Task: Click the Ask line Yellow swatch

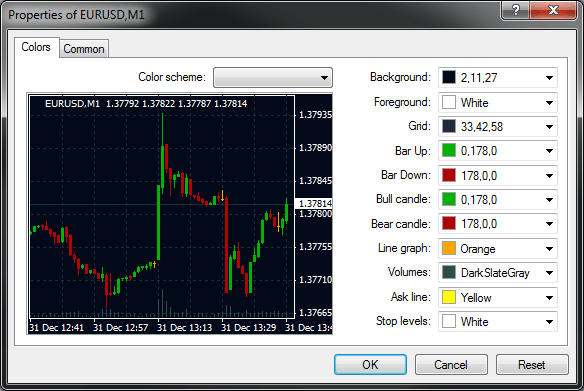Action: tap(449, 297)
